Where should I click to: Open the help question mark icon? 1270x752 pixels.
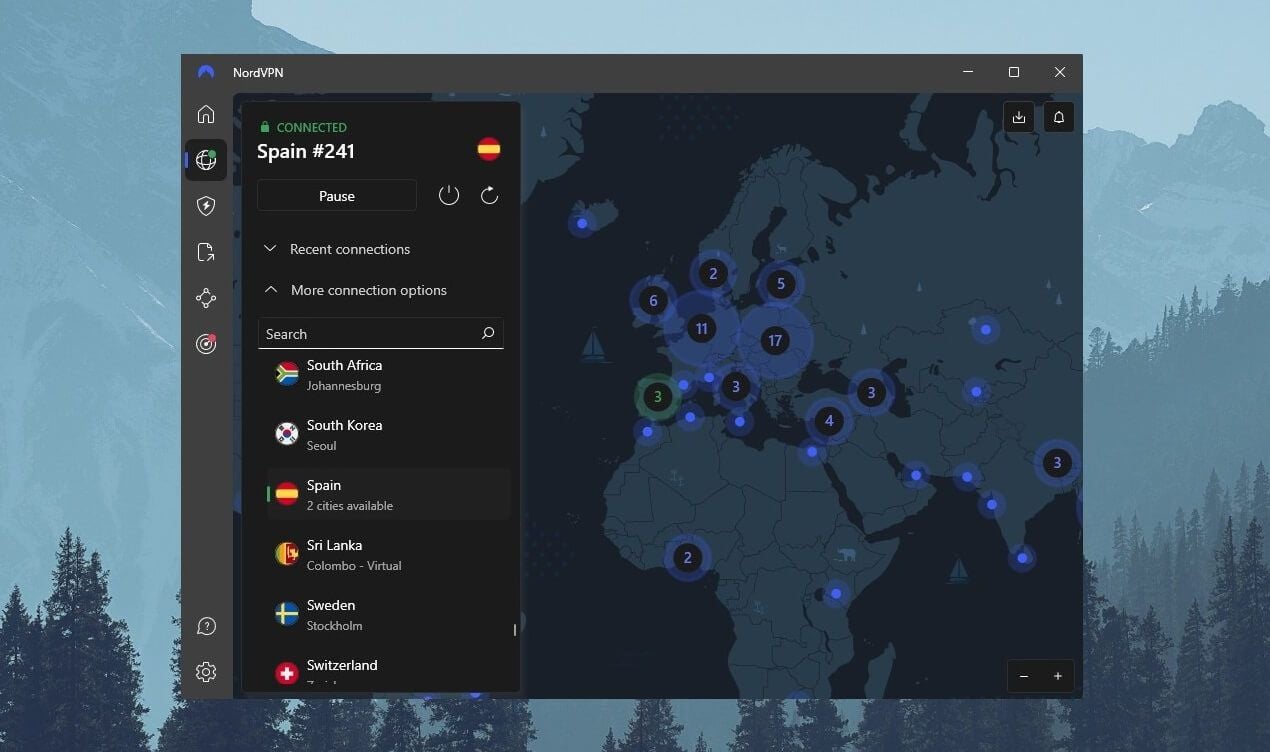click(206, 626)
